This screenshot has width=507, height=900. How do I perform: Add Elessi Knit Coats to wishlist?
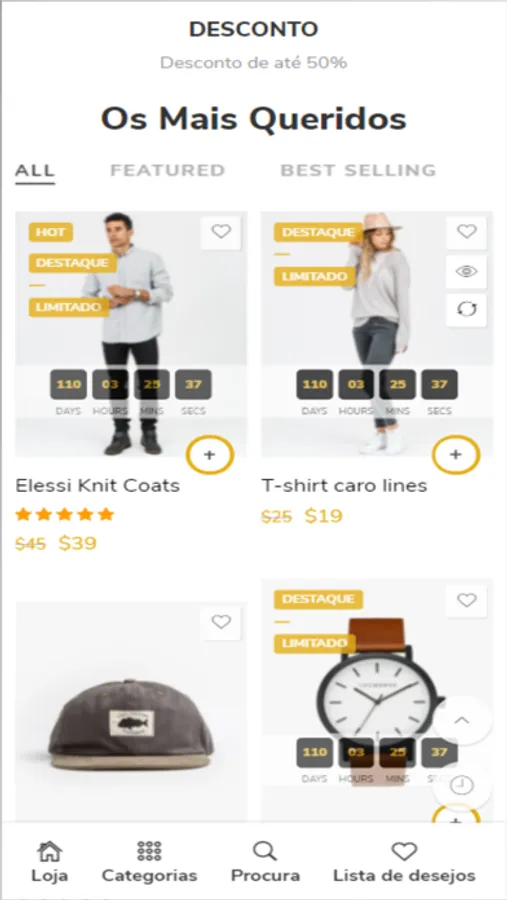point(221,232)
